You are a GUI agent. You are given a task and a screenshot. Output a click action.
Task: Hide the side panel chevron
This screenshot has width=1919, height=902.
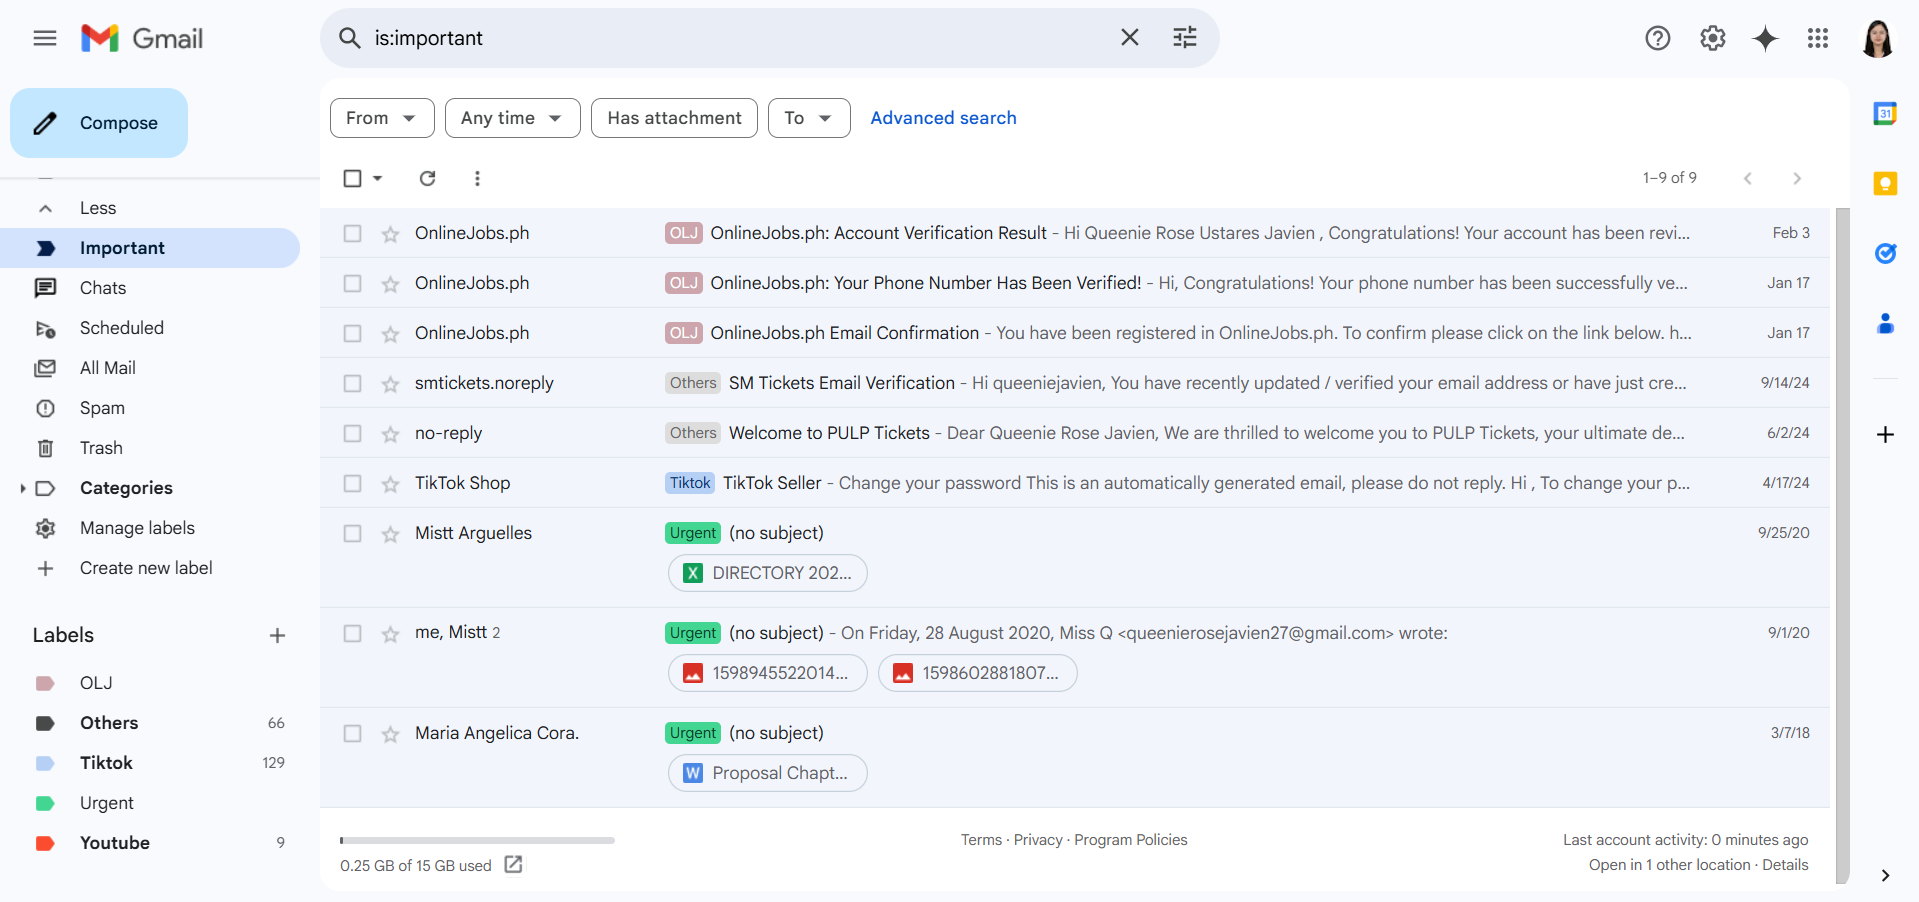1885,875
